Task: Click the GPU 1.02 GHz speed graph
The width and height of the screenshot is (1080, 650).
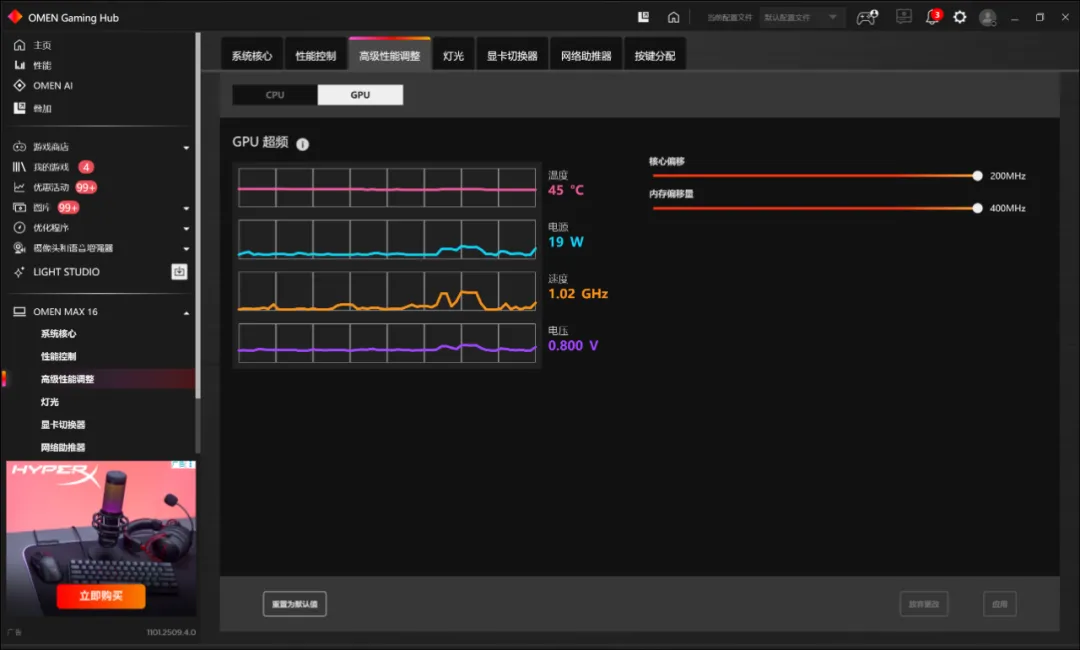Action: pos(386,291)
